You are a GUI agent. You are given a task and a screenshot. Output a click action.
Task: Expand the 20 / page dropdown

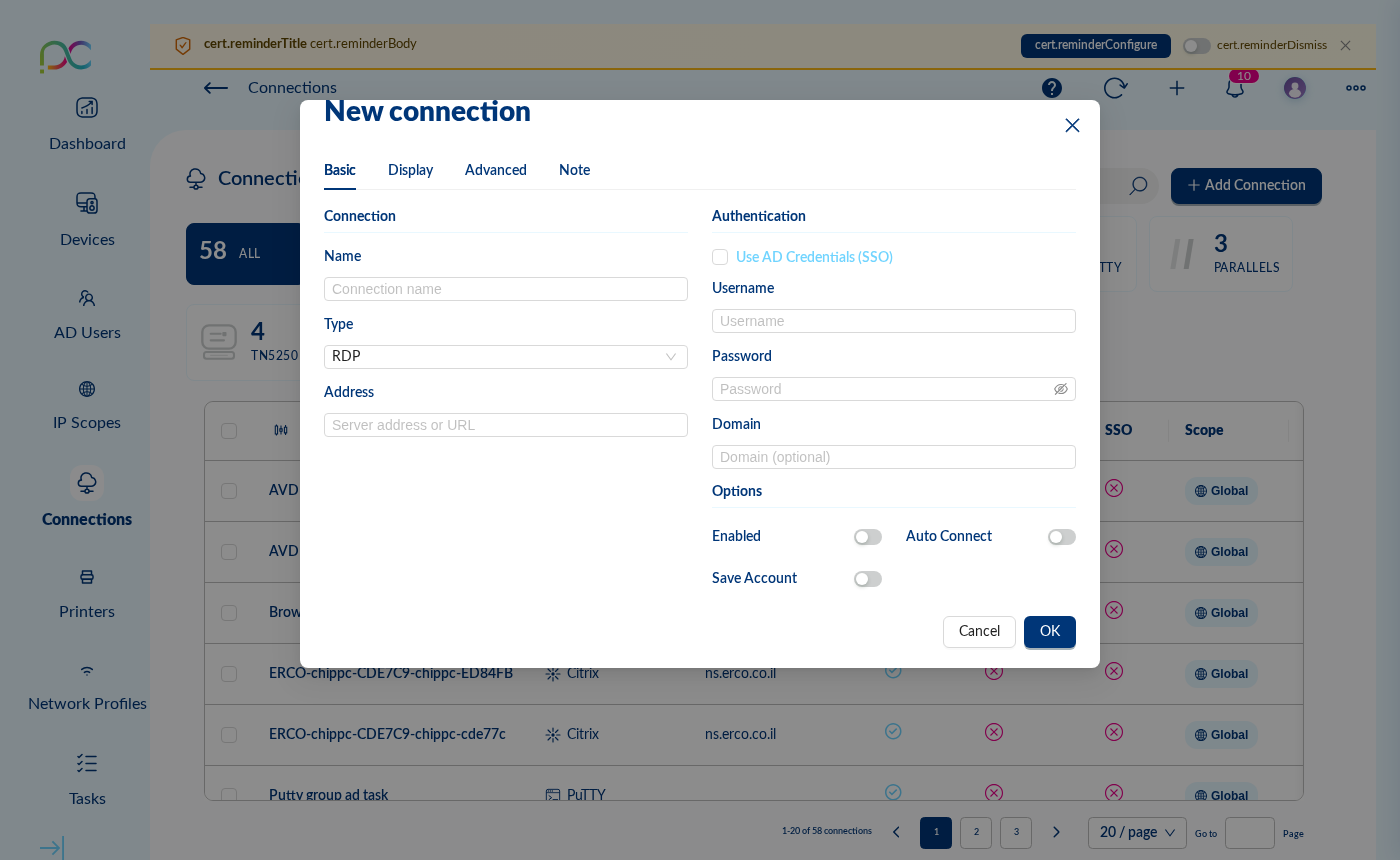click(1137, 832)
